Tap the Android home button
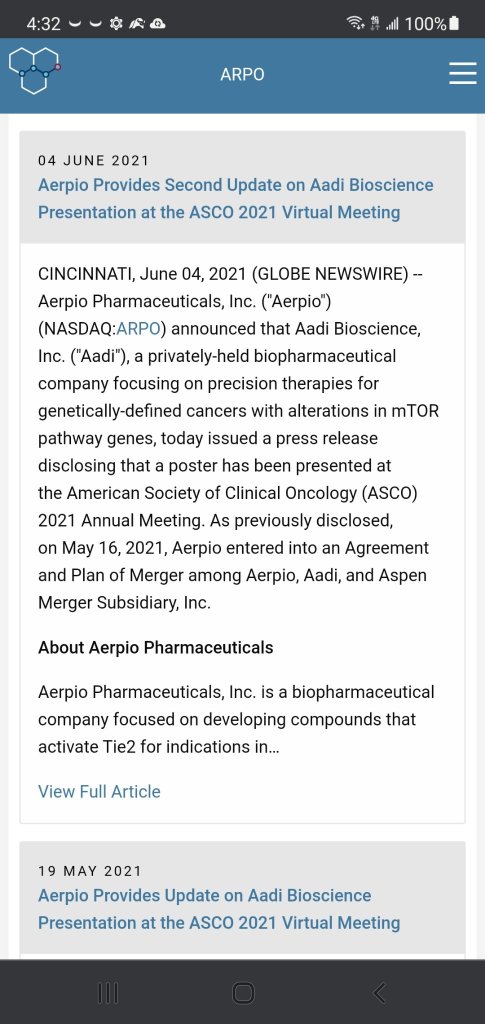 tap(243, 993)
